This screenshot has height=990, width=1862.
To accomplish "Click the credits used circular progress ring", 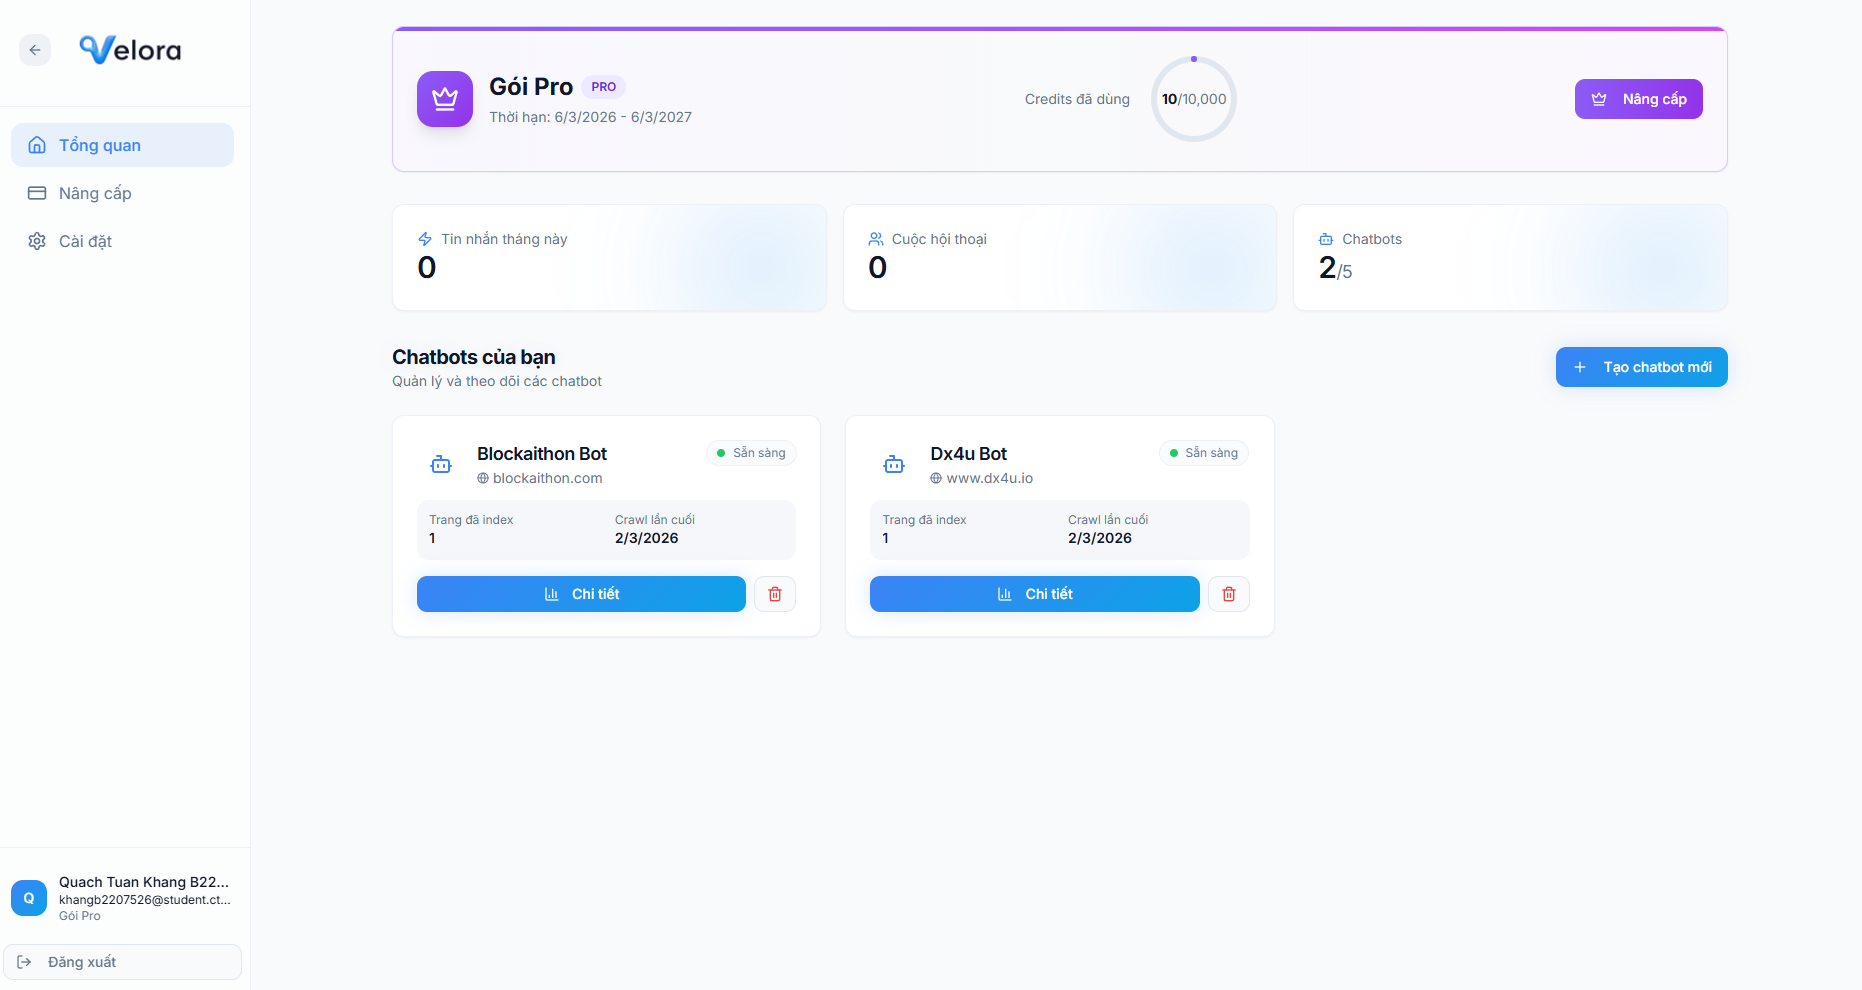I will click(x=1193, y=99).
